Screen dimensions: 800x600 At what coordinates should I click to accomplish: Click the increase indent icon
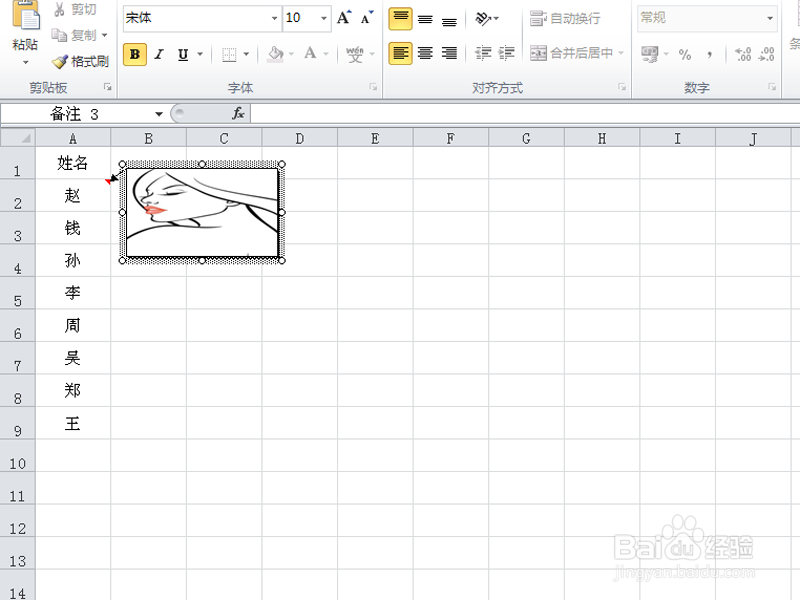pyautogui.click(x=506, y=53)
